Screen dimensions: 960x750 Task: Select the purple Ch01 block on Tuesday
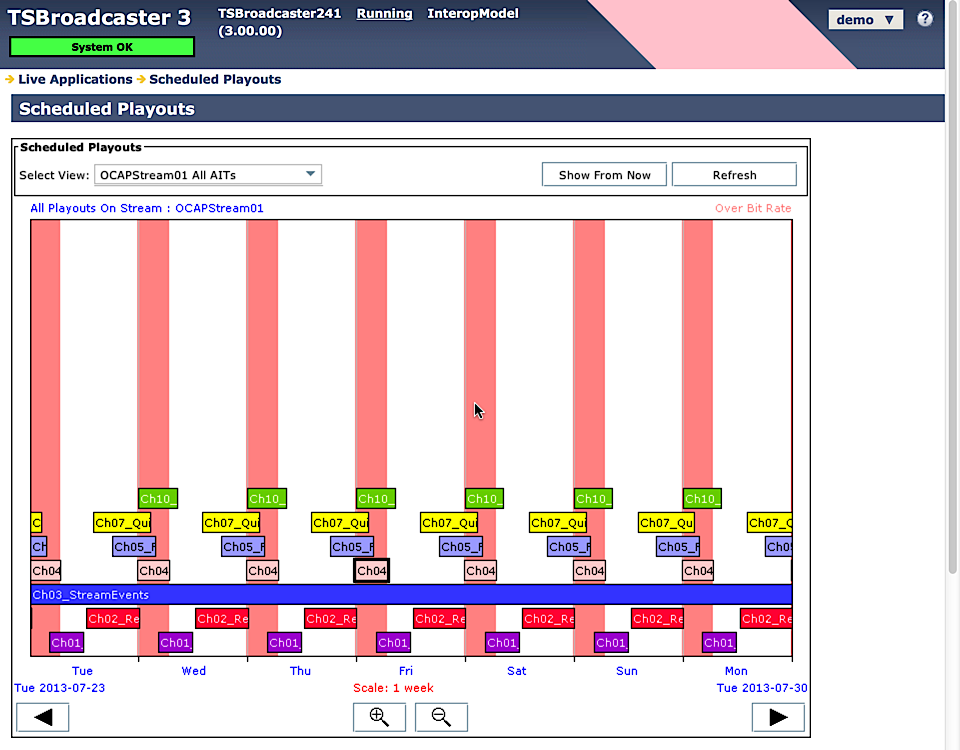[x=66, y=643]
